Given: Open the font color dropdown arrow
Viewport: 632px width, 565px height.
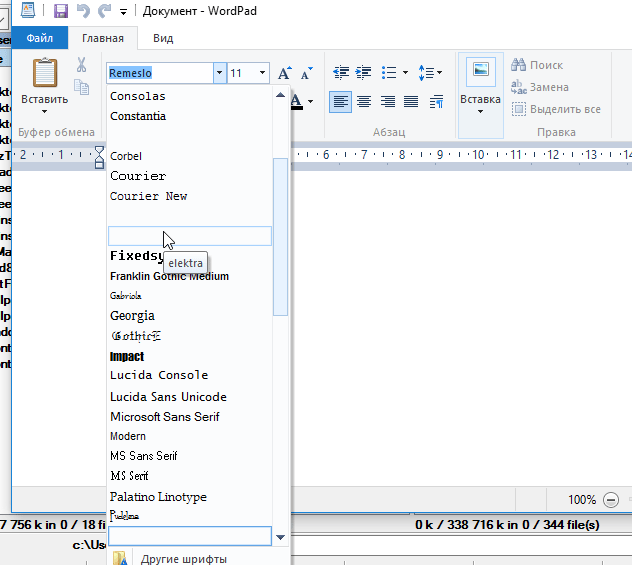Looking at the screenshot, I should tap(310, 101).
